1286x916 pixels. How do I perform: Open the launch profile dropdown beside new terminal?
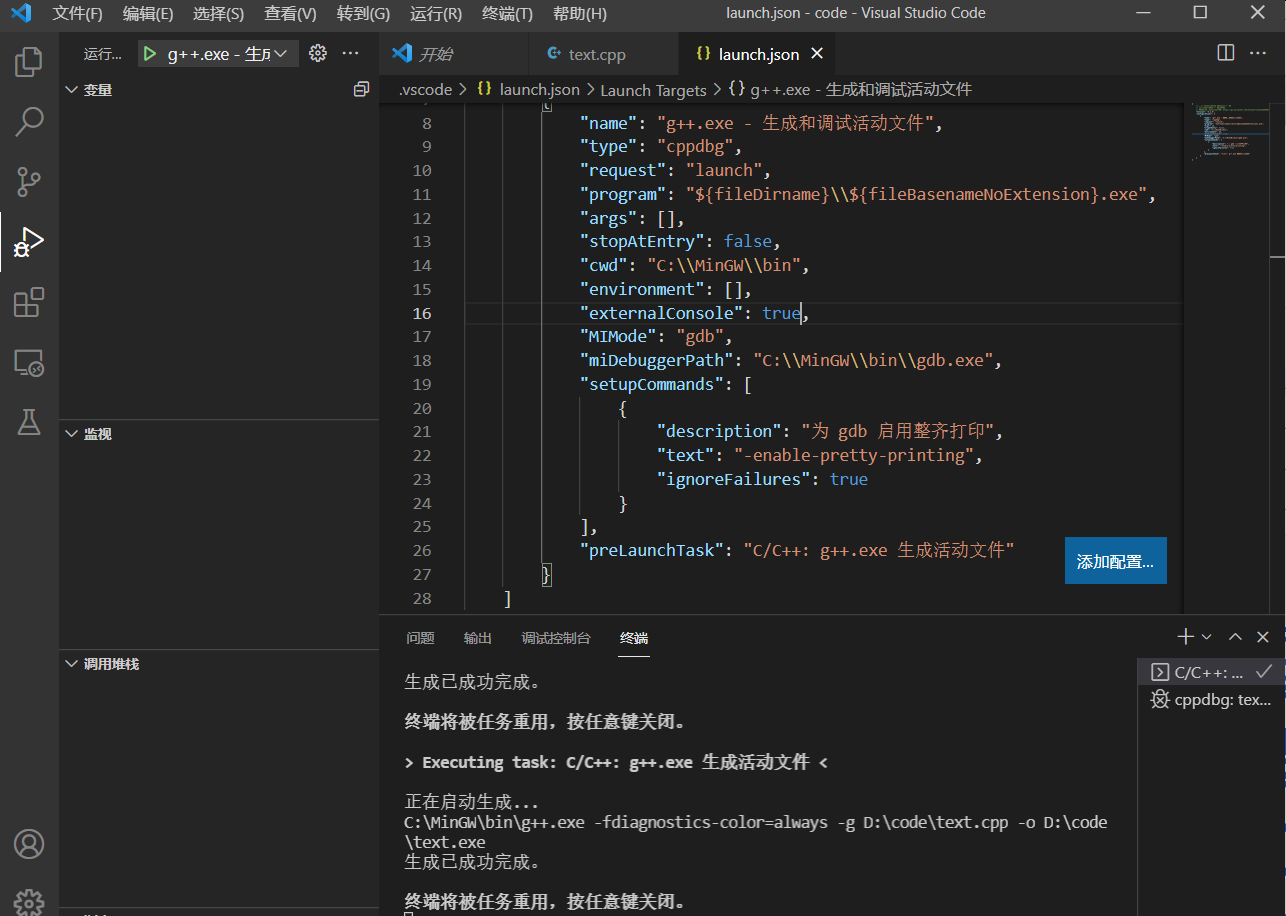(1207, 637)
